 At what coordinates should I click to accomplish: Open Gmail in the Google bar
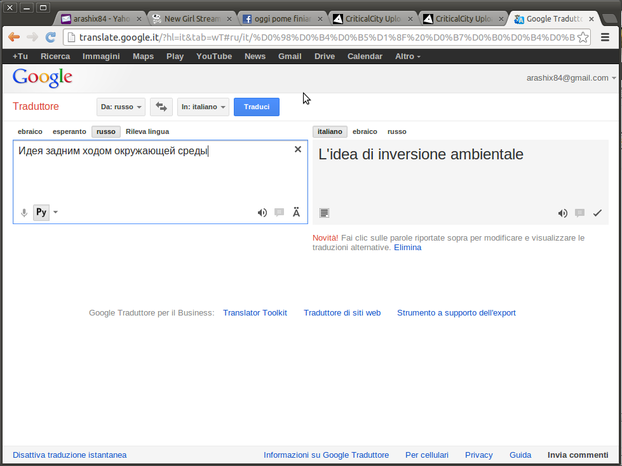pos(290,56)
